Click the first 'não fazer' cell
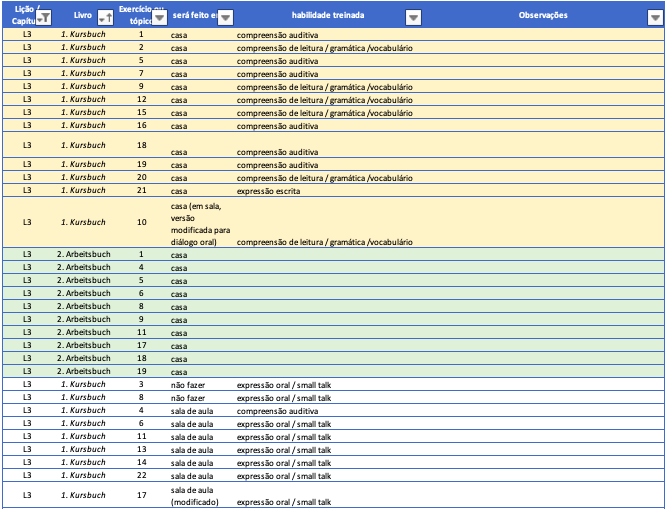The height and width of the screenshot is (509, 666). point(187,384)
